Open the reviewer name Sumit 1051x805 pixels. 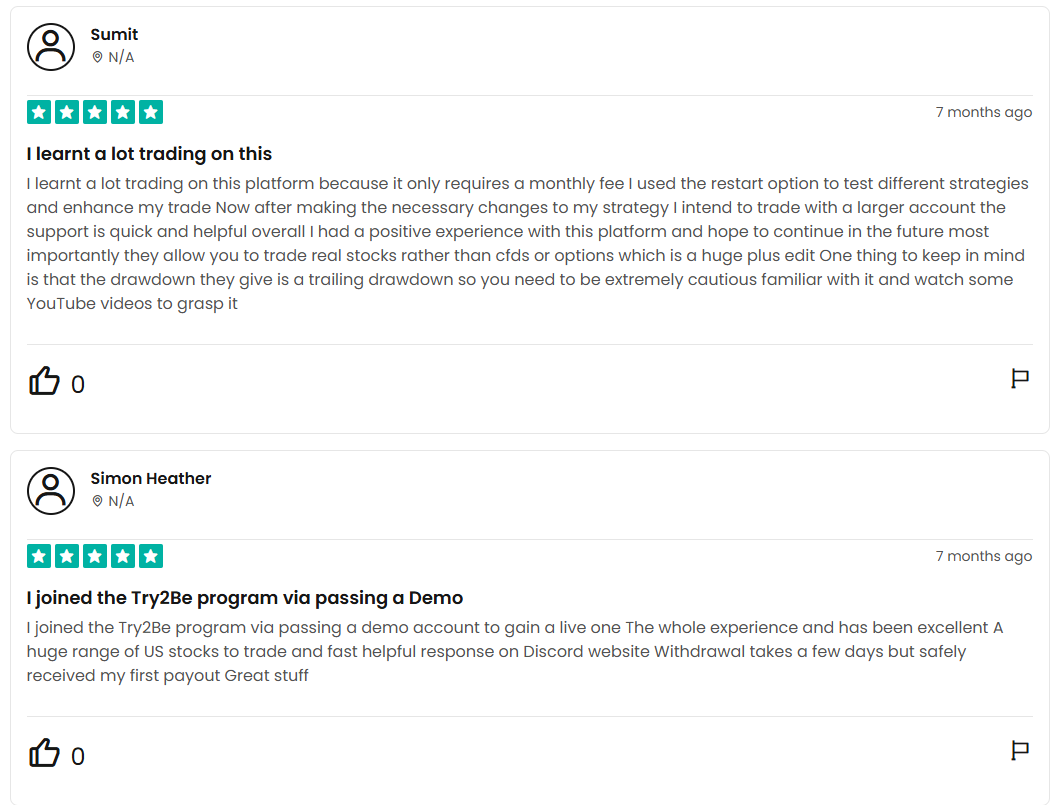[114, 34]
